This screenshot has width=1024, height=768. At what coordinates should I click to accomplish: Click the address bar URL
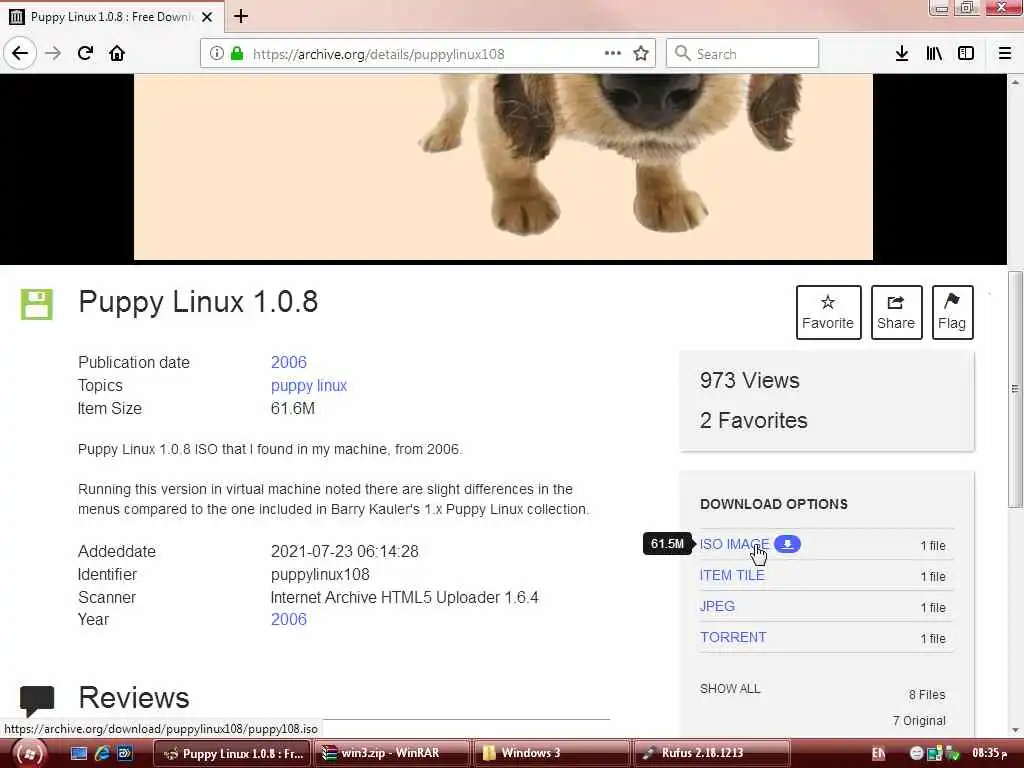[379, 54]
